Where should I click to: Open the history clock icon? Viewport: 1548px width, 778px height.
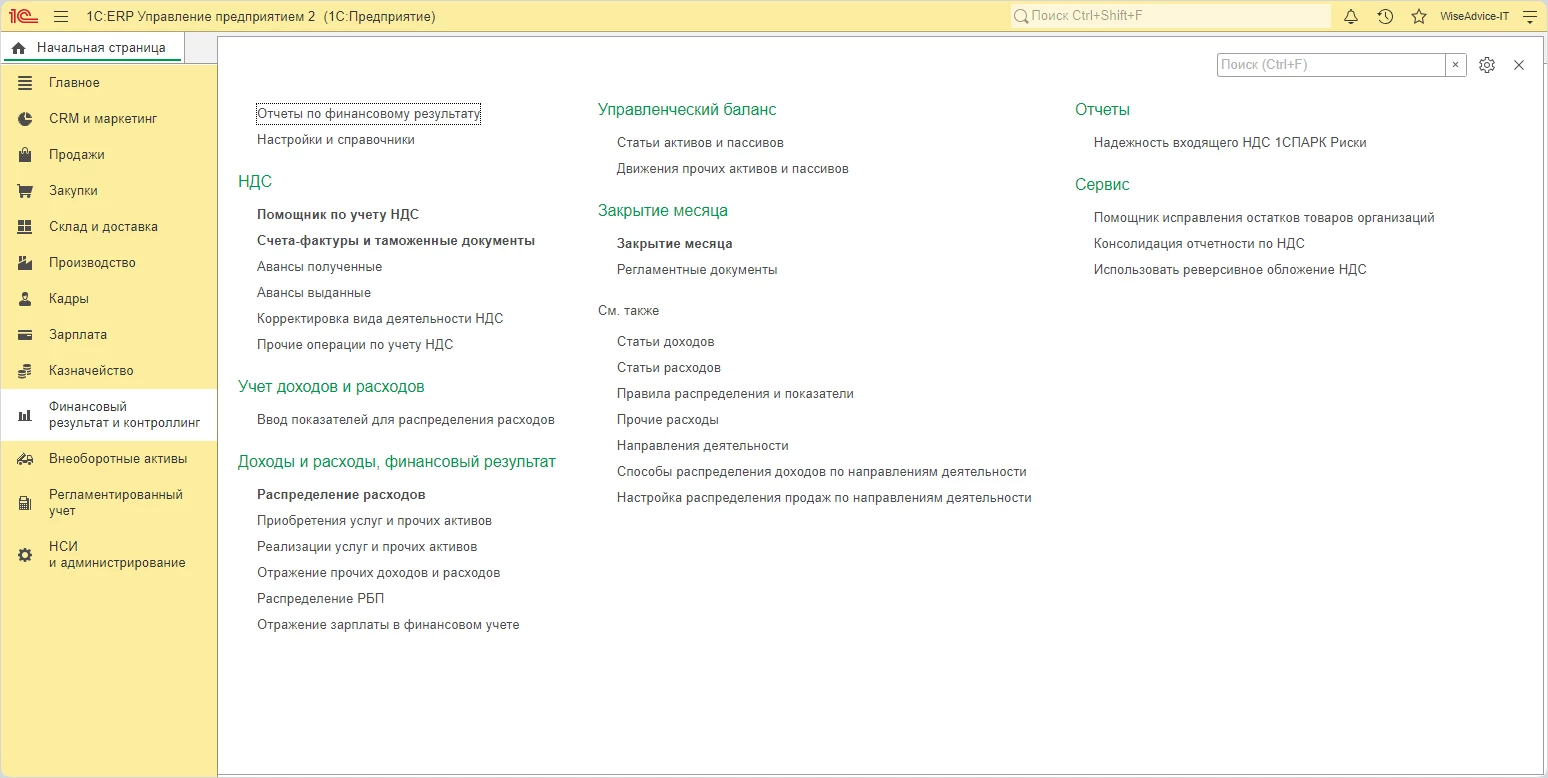(1385, 16)
